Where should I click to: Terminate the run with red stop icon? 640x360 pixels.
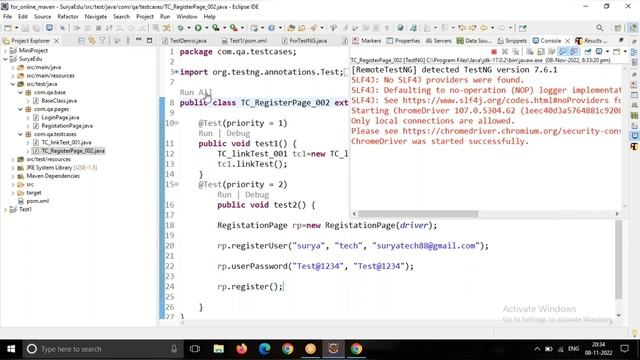click(494, 52)
